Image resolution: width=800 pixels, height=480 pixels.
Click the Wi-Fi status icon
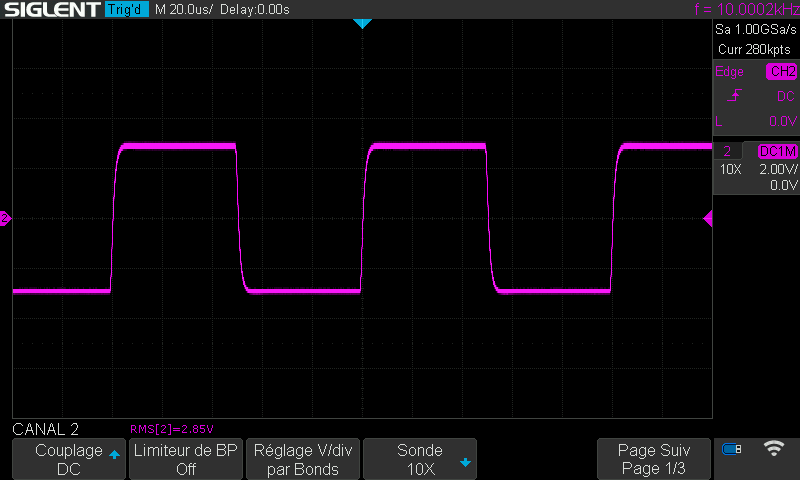[773, 448]
